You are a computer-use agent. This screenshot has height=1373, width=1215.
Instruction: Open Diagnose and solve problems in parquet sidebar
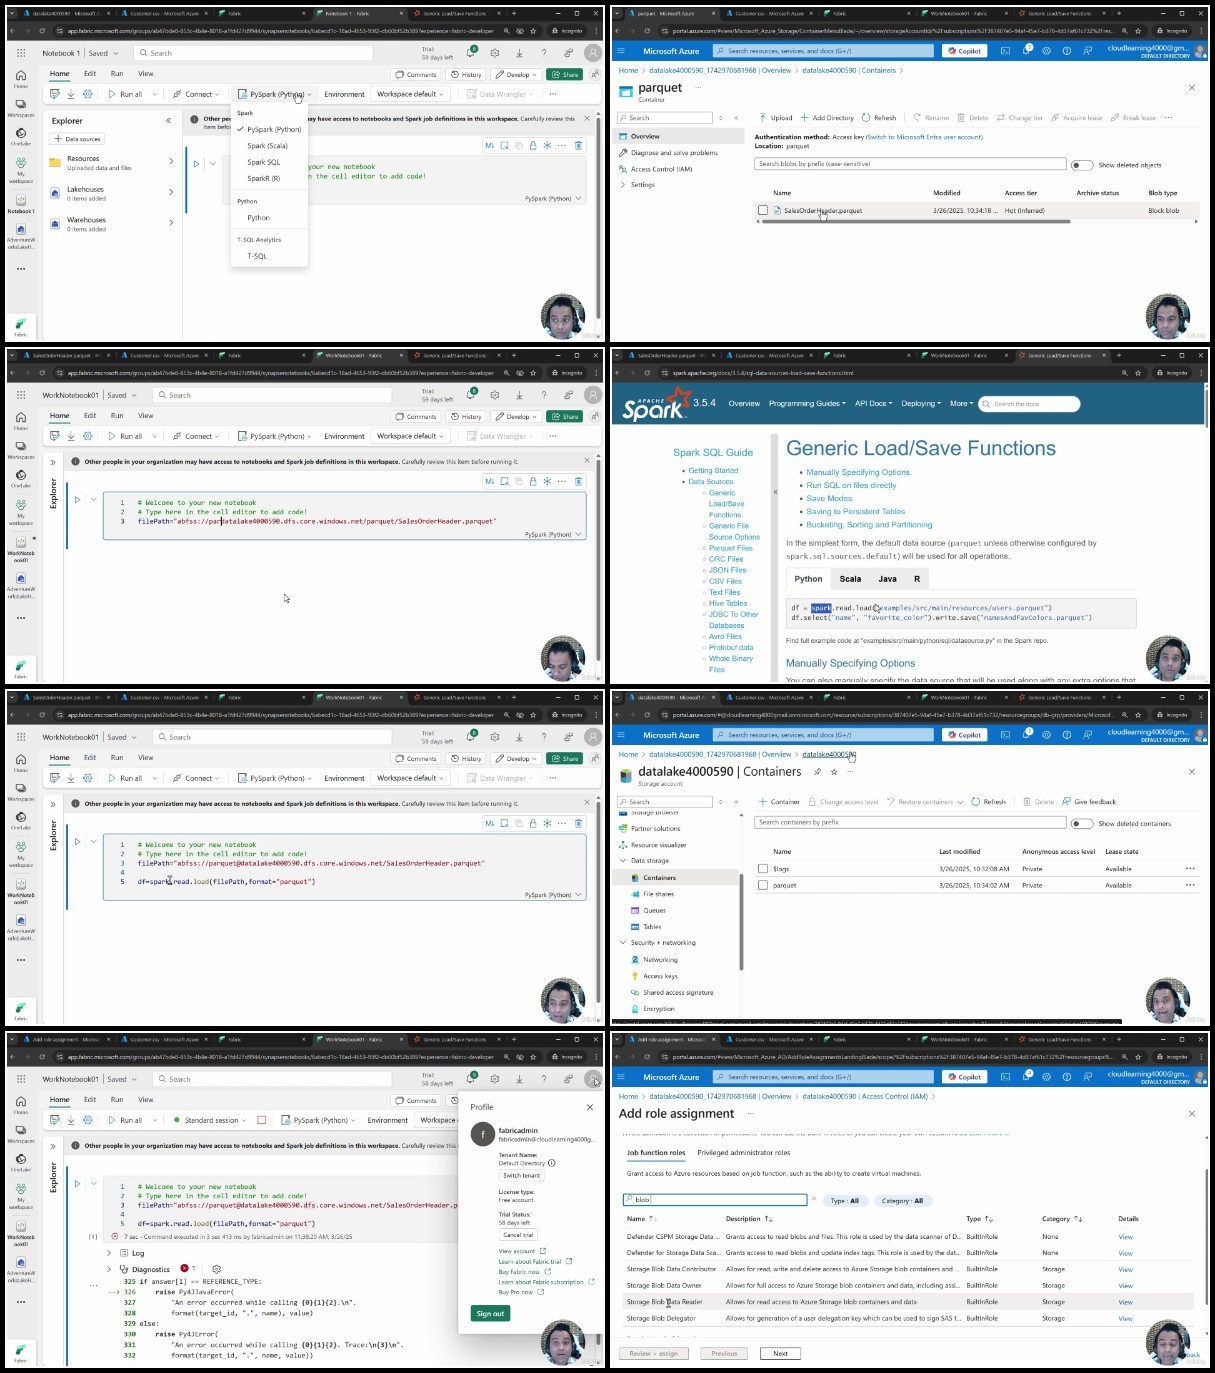(674, 153)
